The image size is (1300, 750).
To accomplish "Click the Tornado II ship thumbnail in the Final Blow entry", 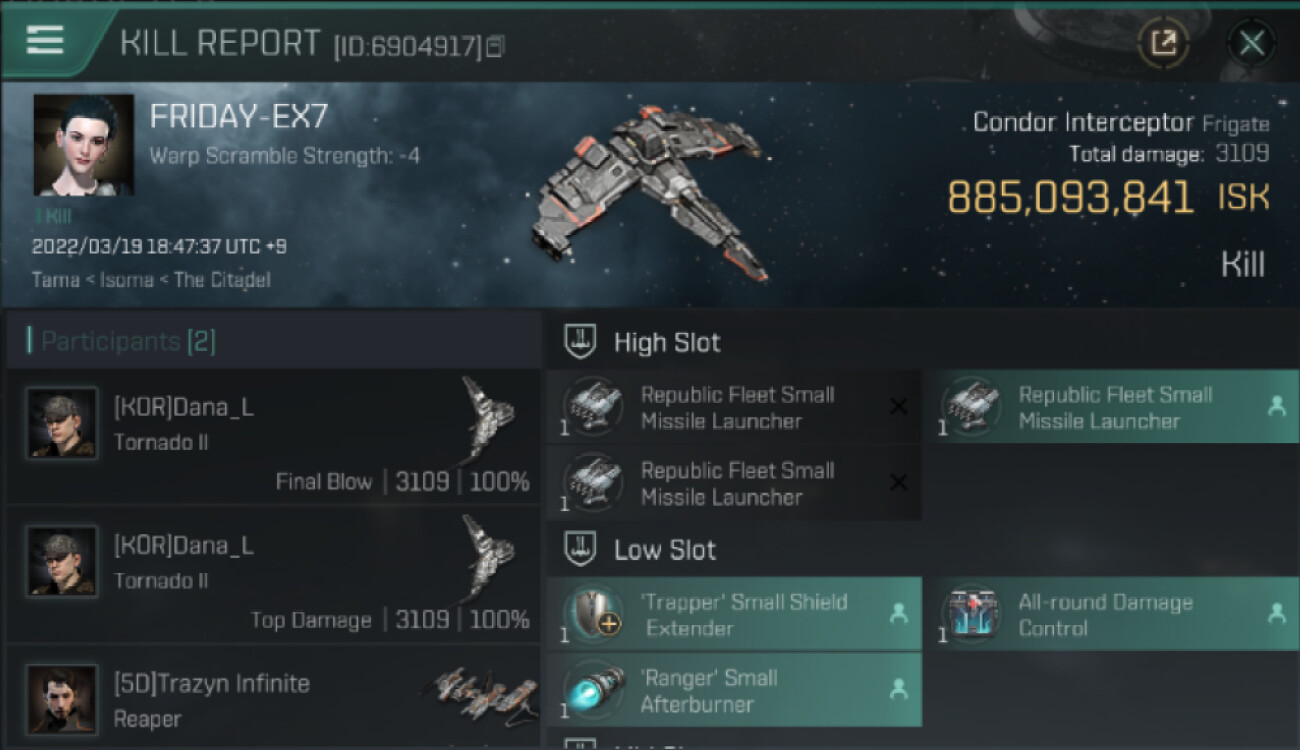I will 489,420.
